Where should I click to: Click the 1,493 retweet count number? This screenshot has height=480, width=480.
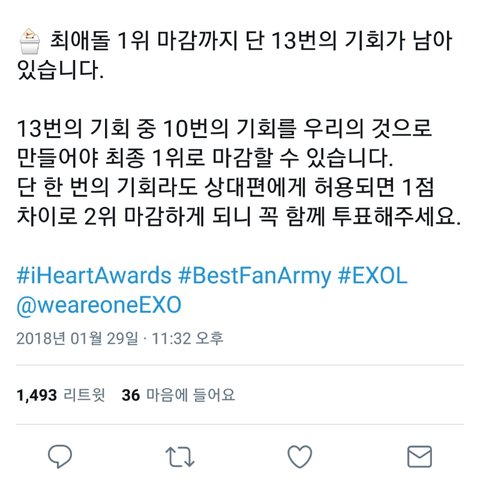pyautogui.click(x=37, y=395)
